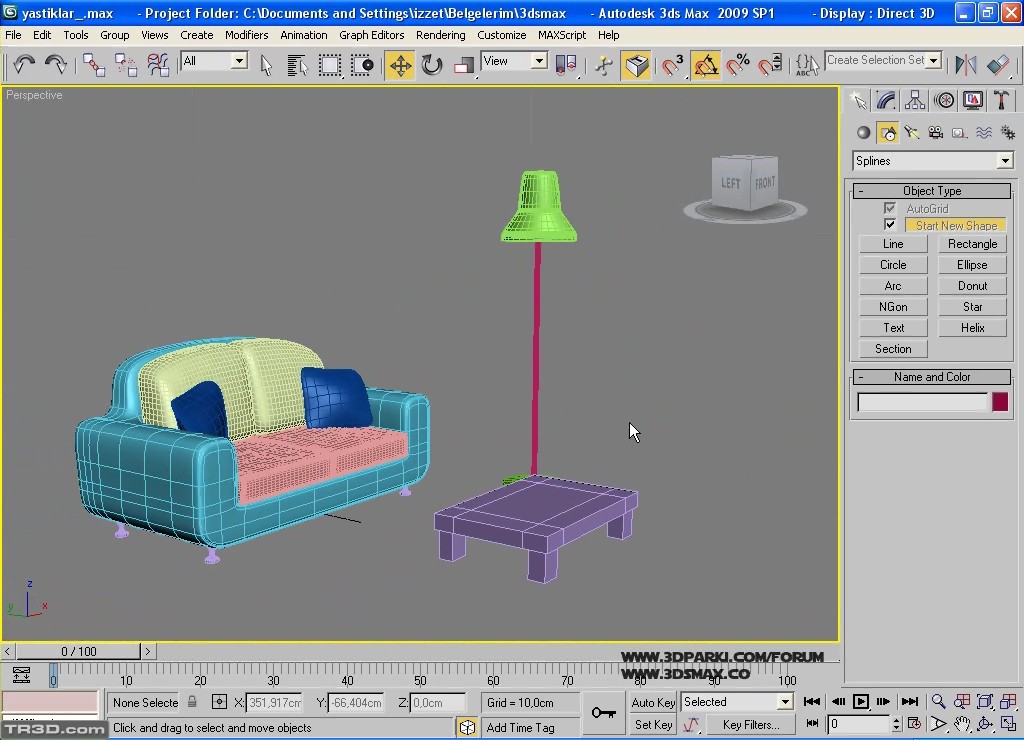
Task: Click the Rectangle shape button
Action: click(x=972, y=244)
